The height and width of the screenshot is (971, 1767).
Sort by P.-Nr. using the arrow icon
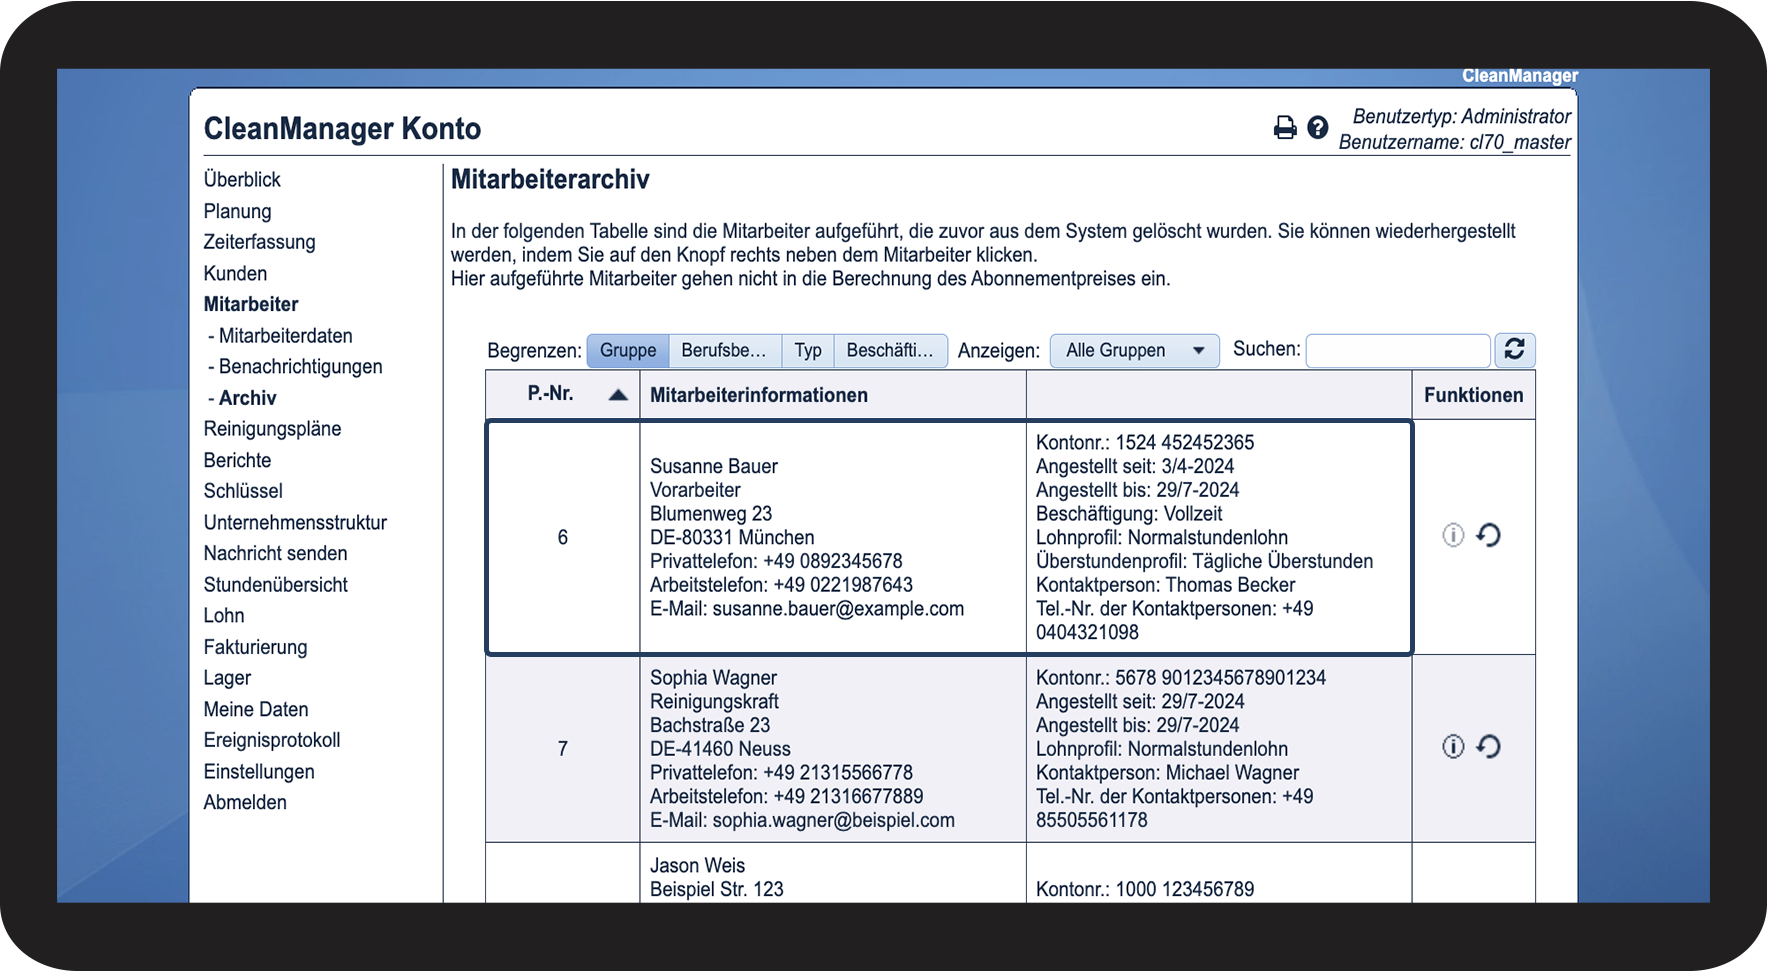pyautogui.click(x=618, y=395)
